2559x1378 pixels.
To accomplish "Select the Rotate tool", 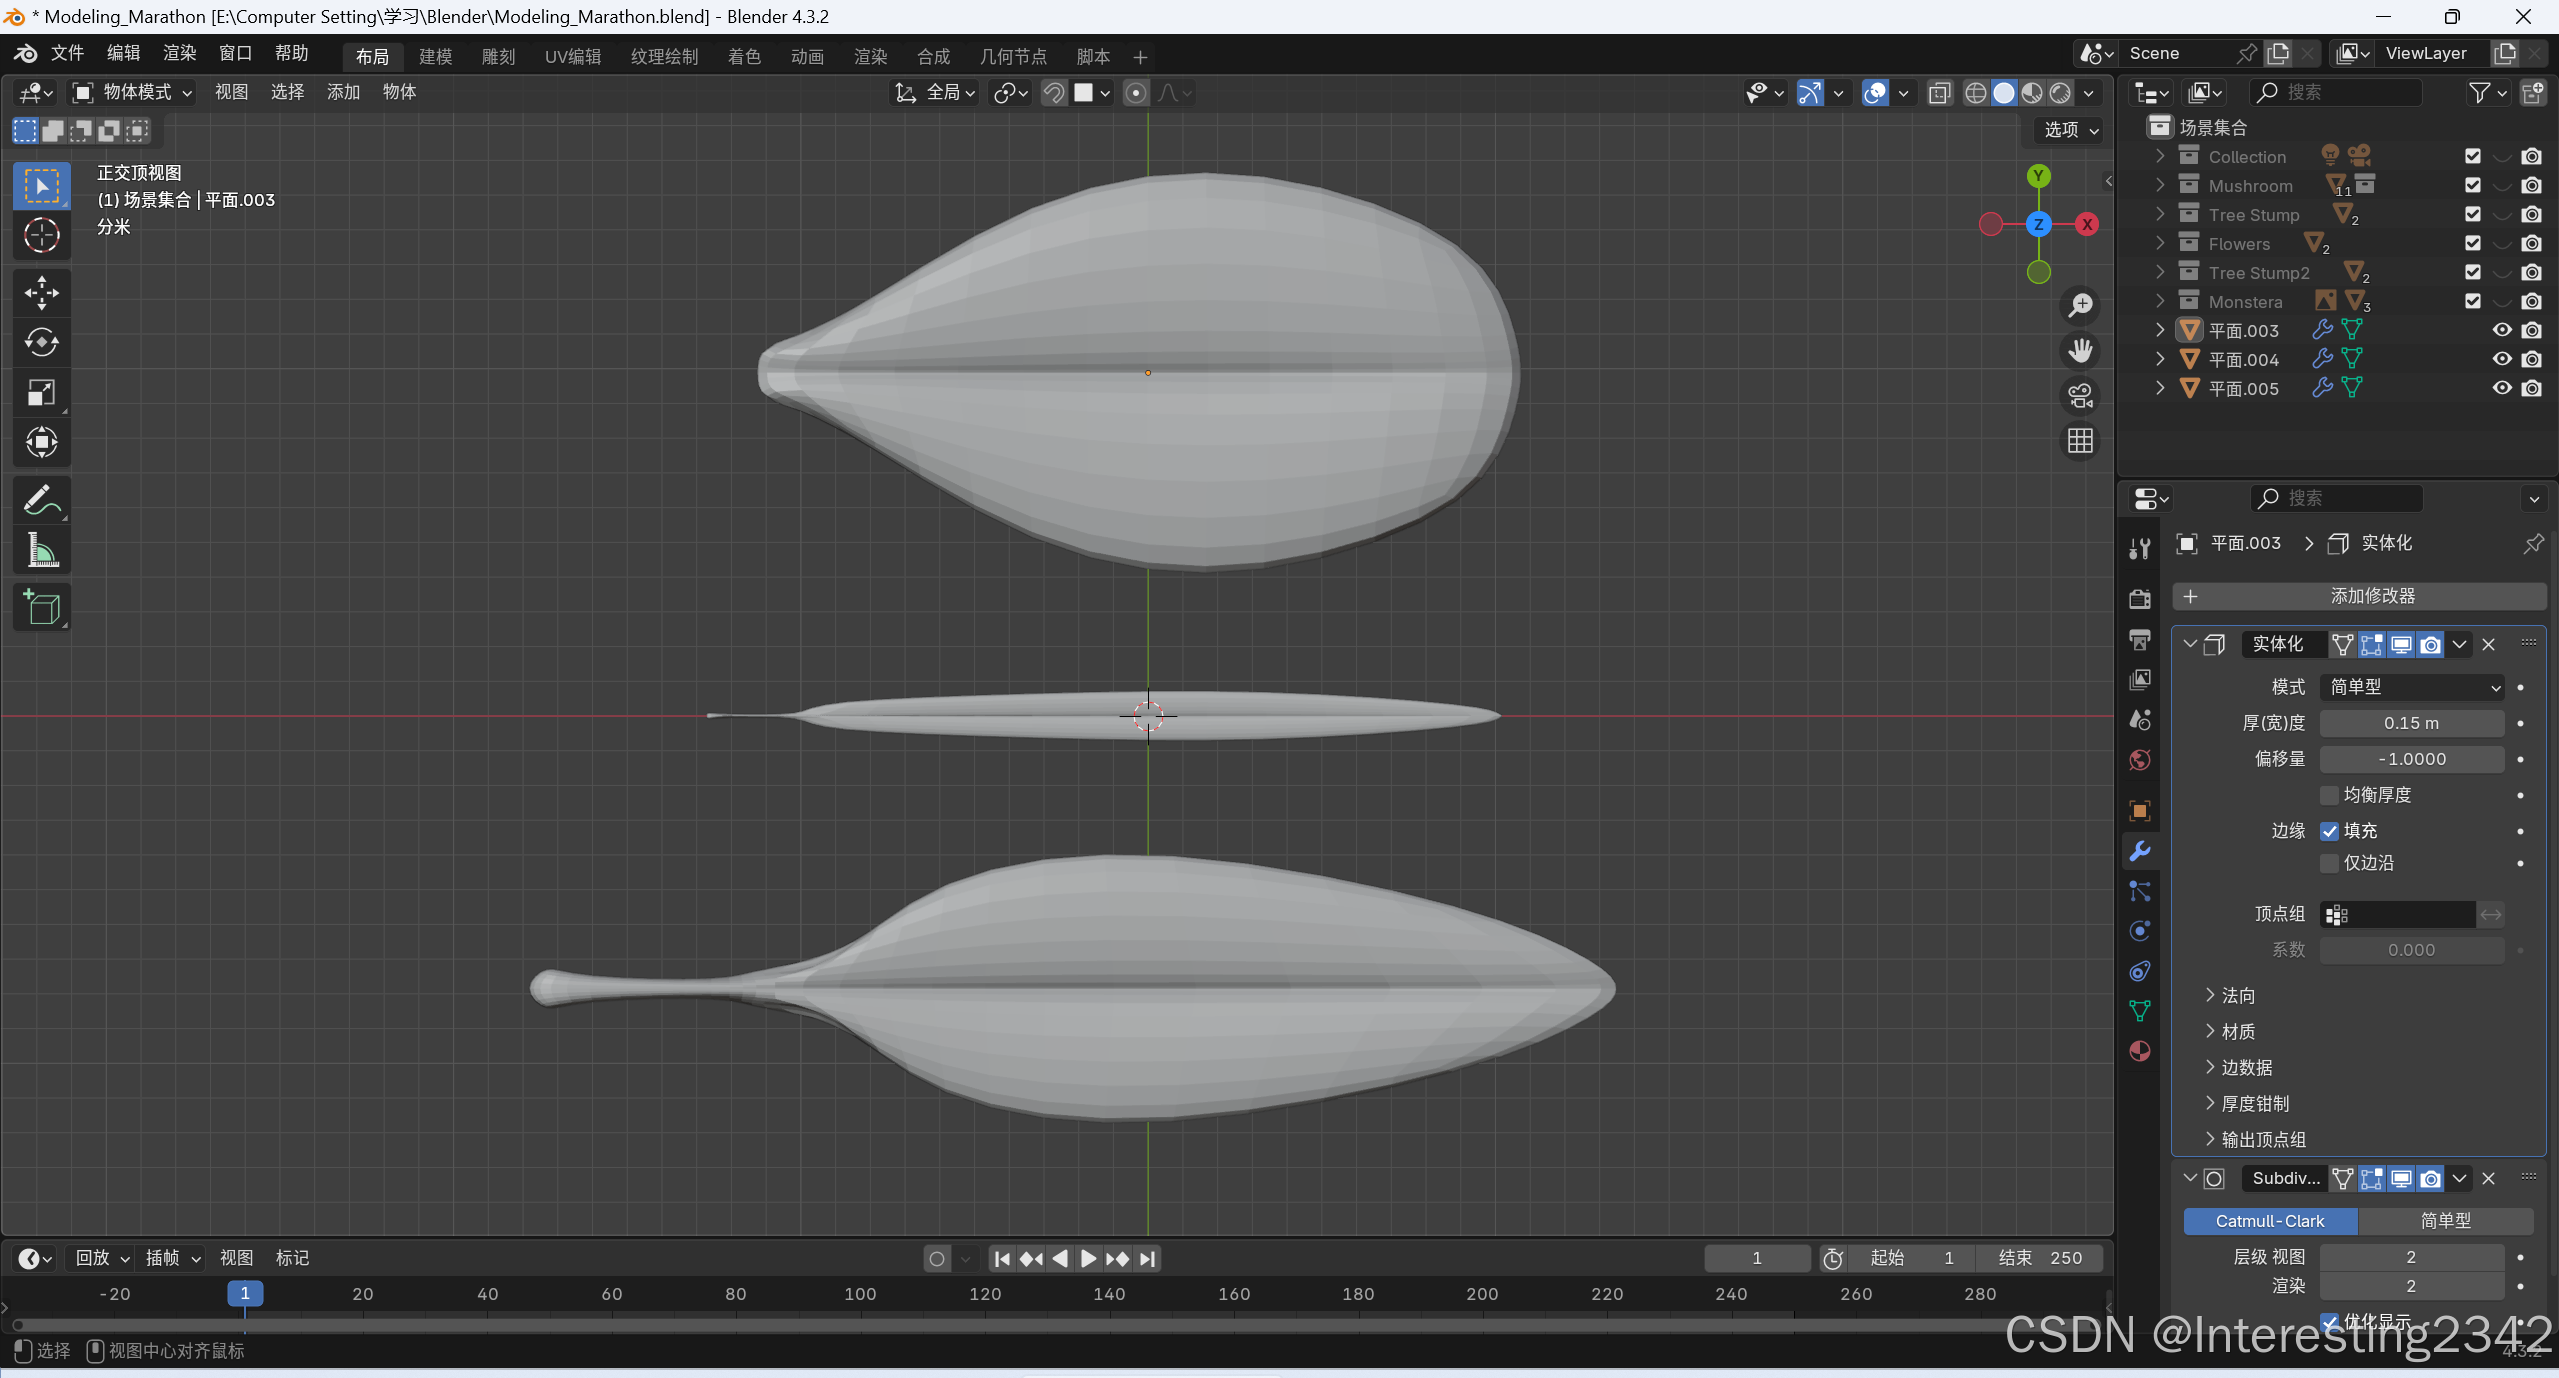I will 41,343.
